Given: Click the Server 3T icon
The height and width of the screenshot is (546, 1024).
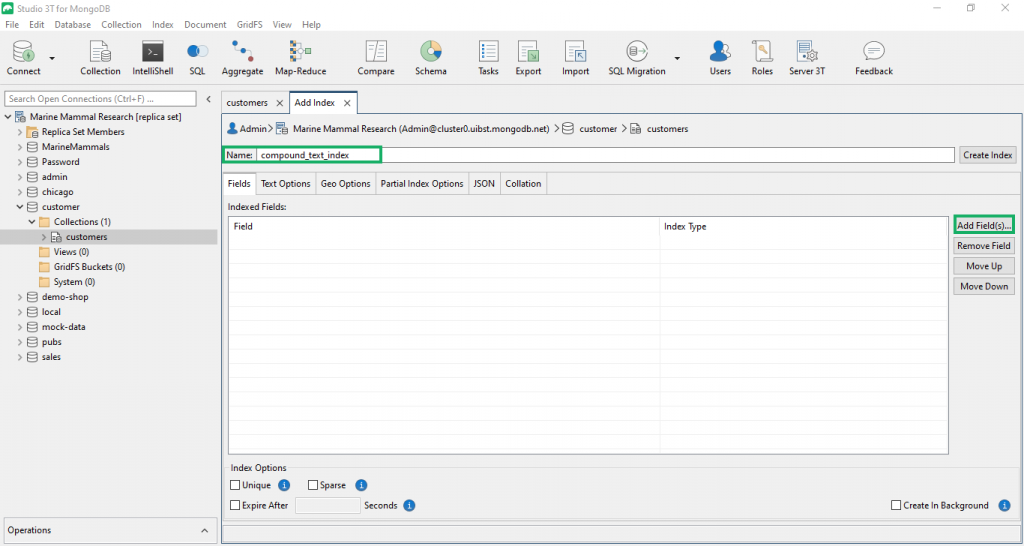Looking at the screenshot, I should pyautogui.click(x=807, y=57).
